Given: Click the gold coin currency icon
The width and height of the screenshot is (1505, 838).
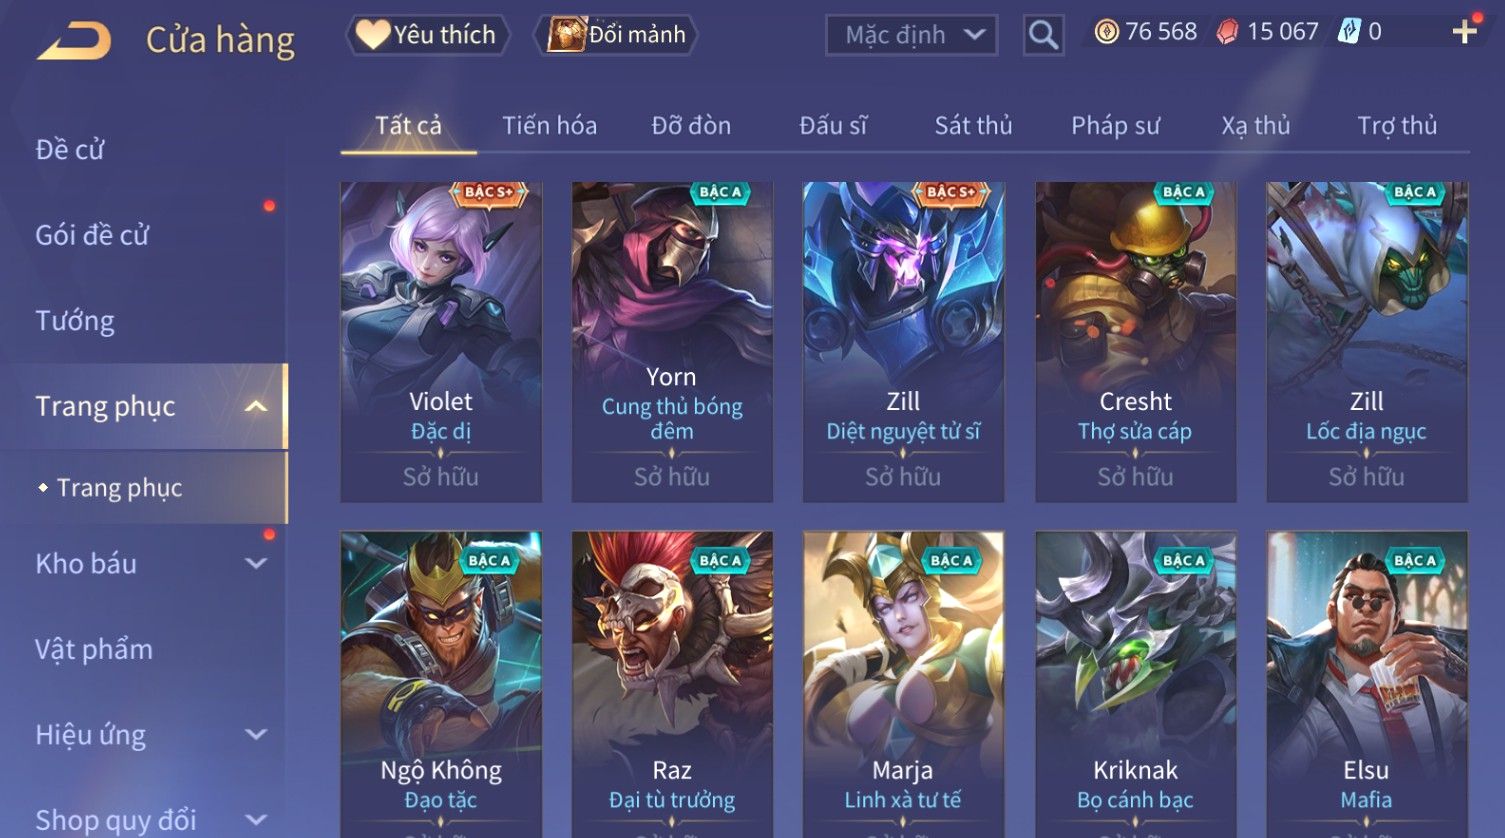Looking at the screenshot, I should click(x=1106, y=33).
